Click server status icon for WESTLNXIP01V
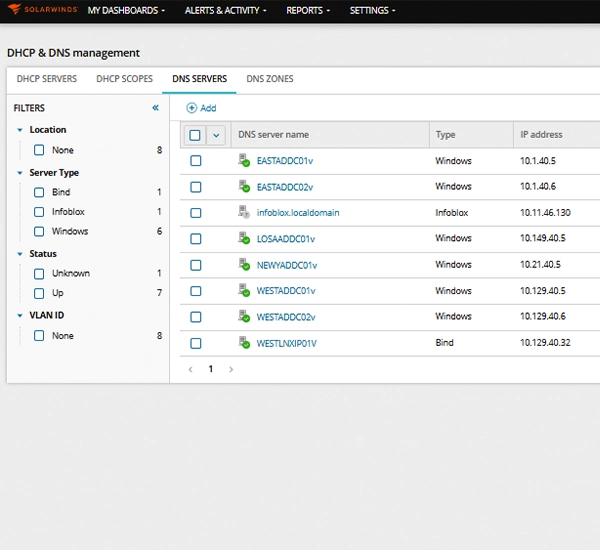Viewport: 600px width, 550px height. tap(244, 343)
